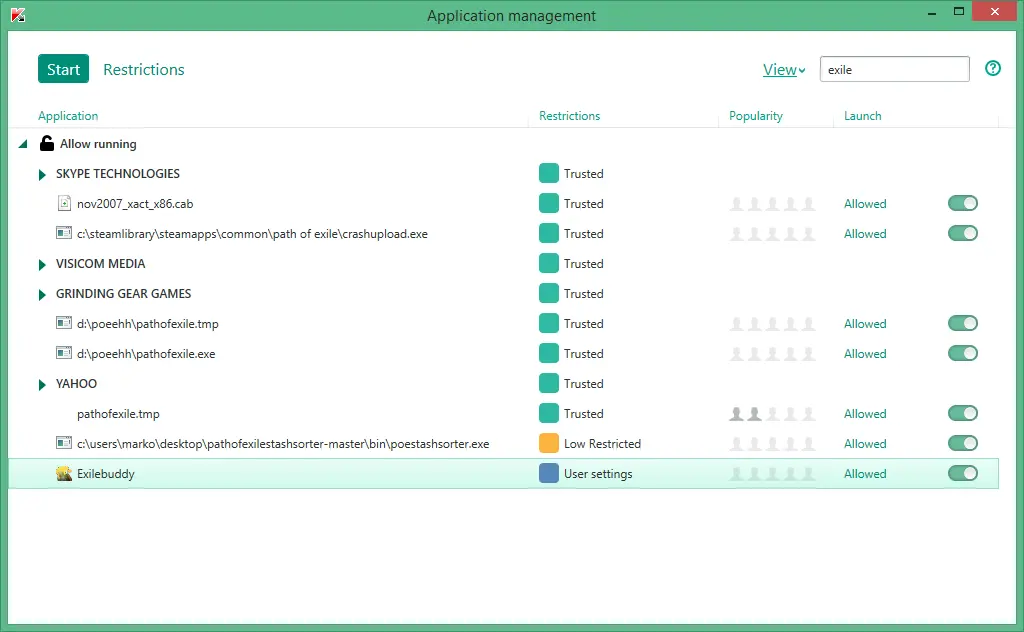Click Allowed link for poestashsorter.exe
Viewport: 1024px width, 632px height.
865,444
